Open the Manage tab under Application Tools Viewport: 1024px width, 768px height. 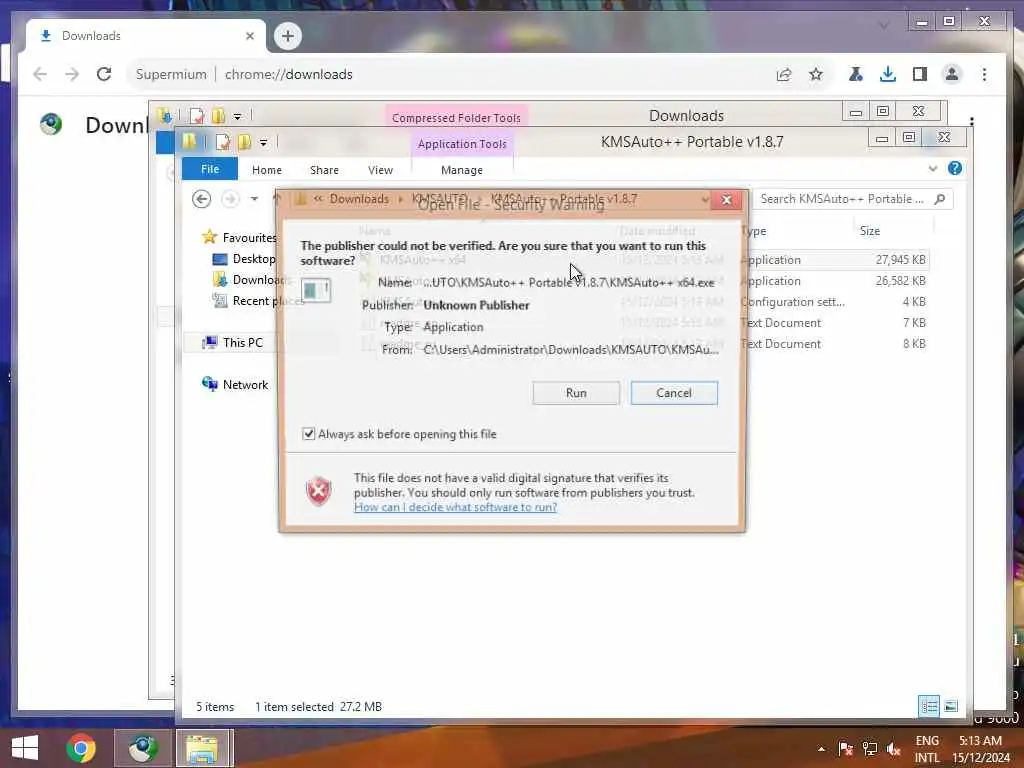(x=462, y=170)
